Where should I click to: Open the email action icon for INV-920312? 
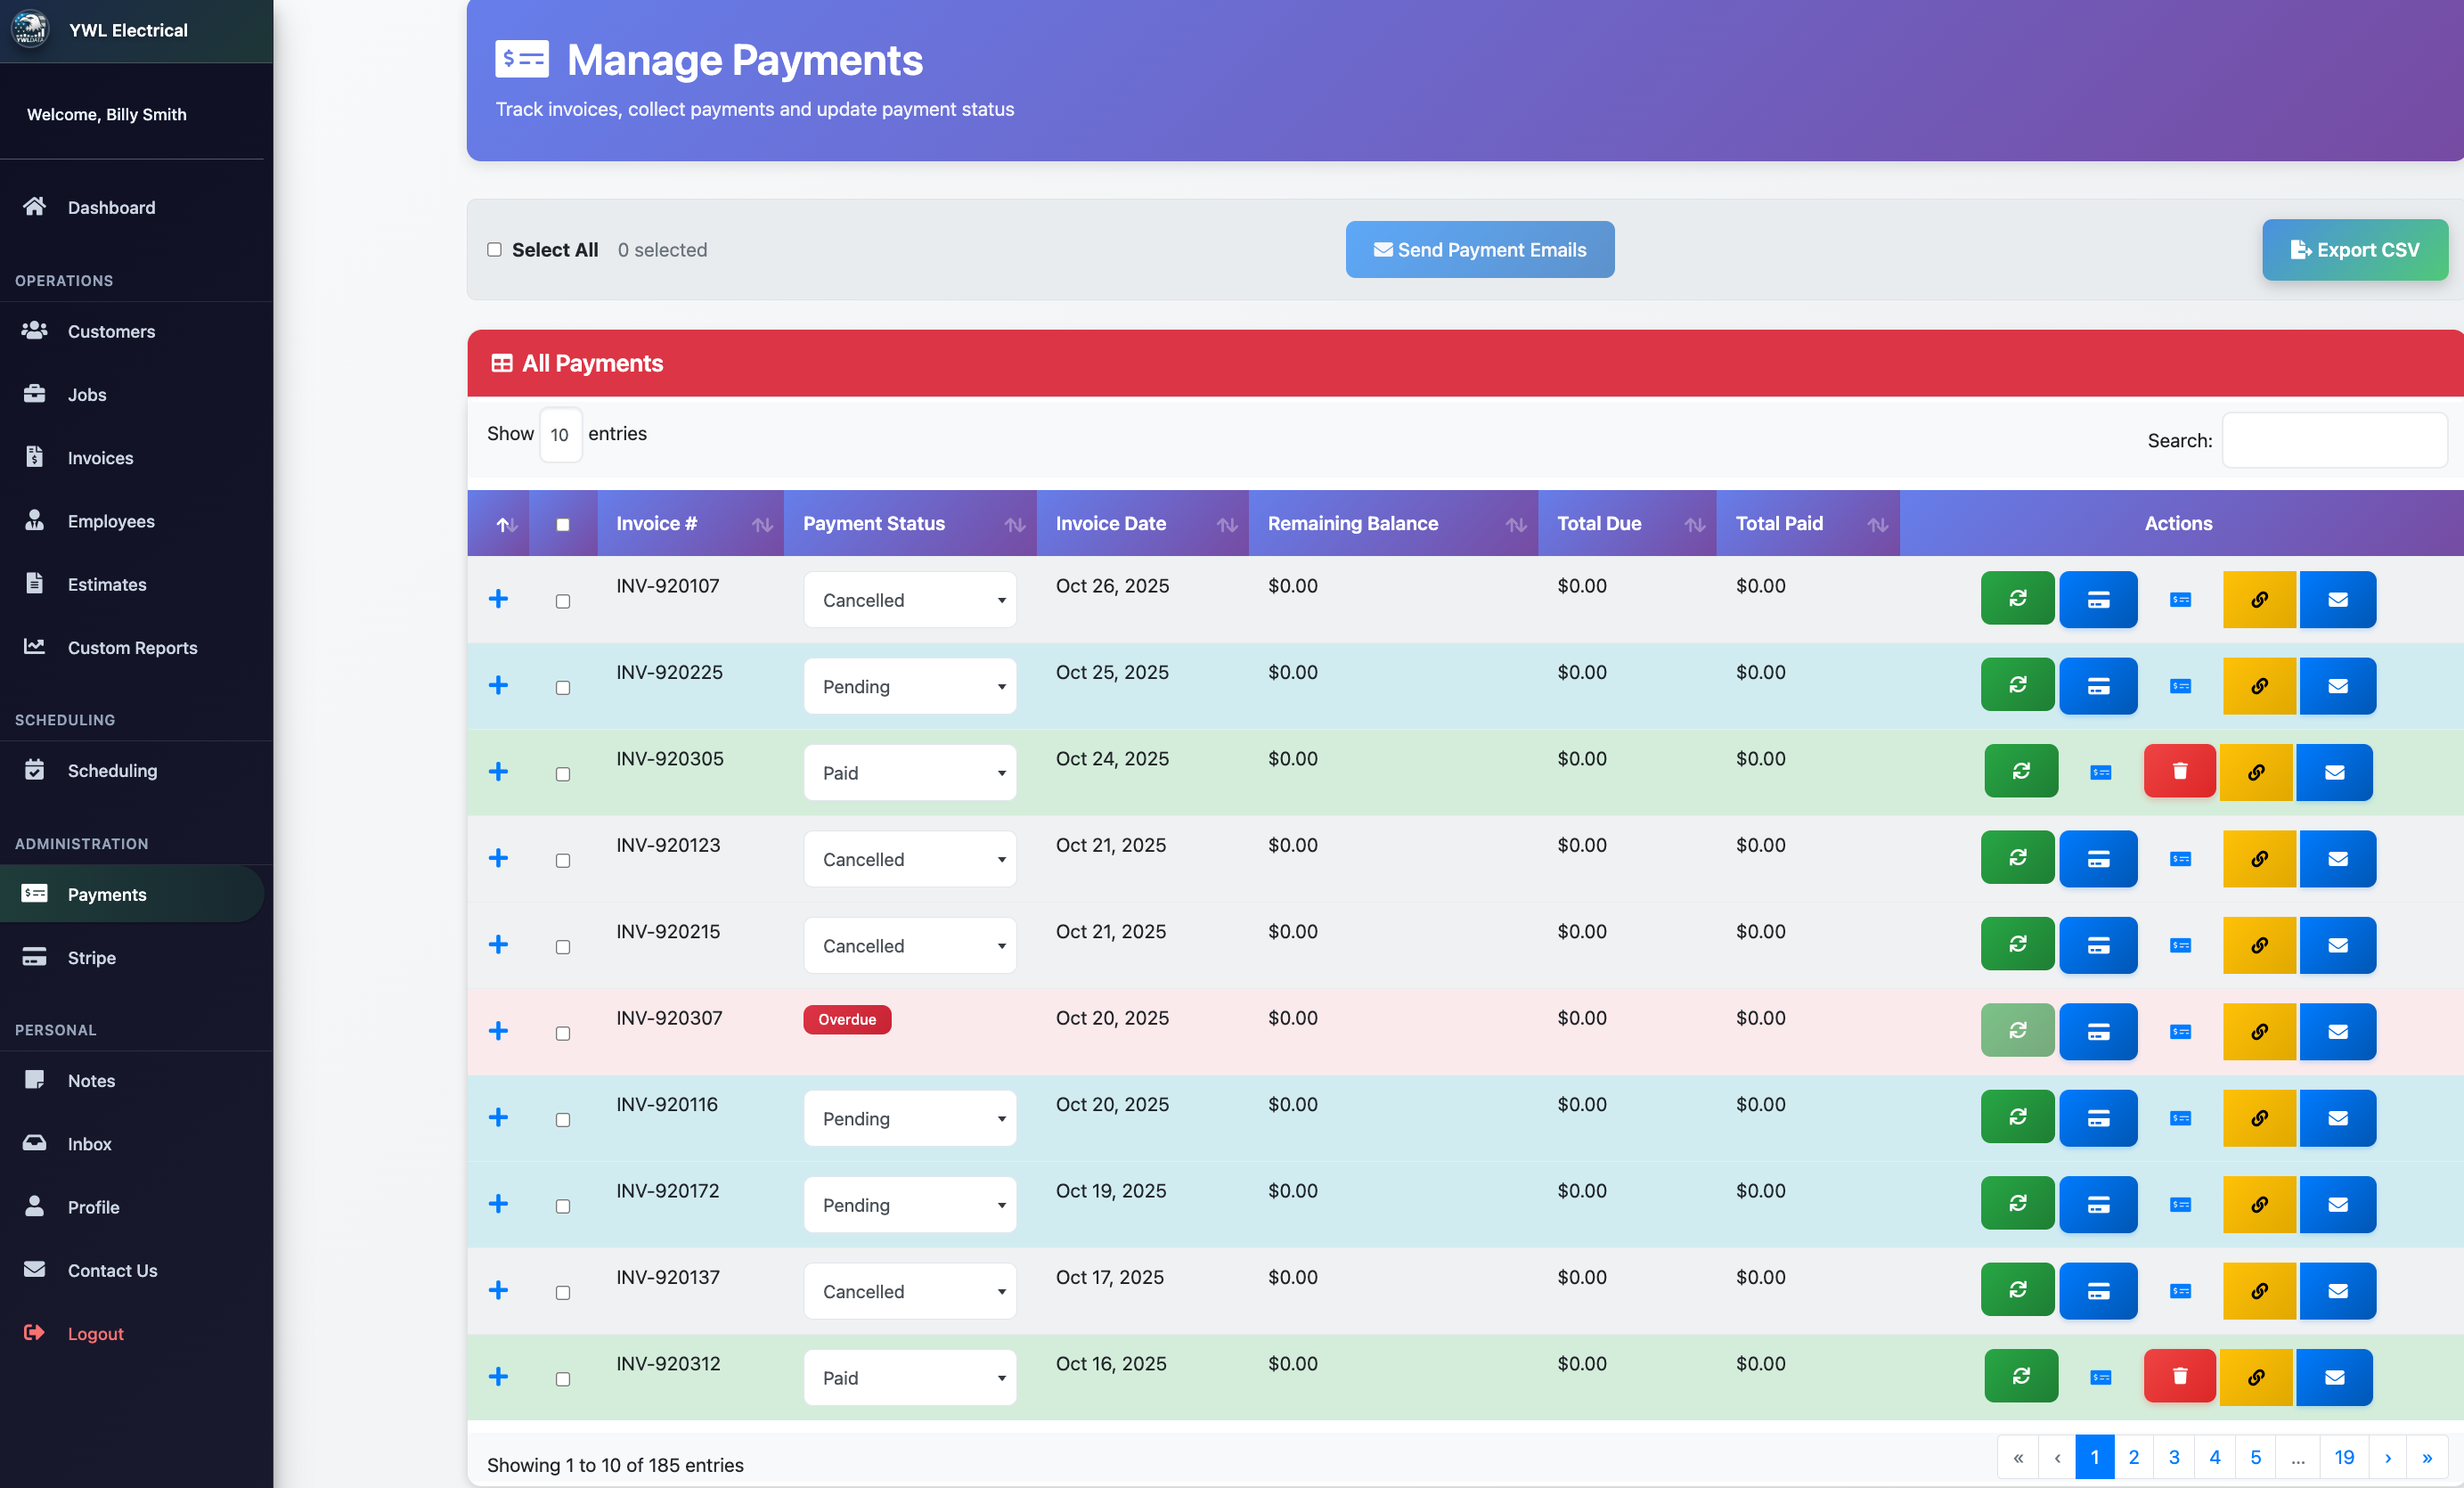2335,1377
